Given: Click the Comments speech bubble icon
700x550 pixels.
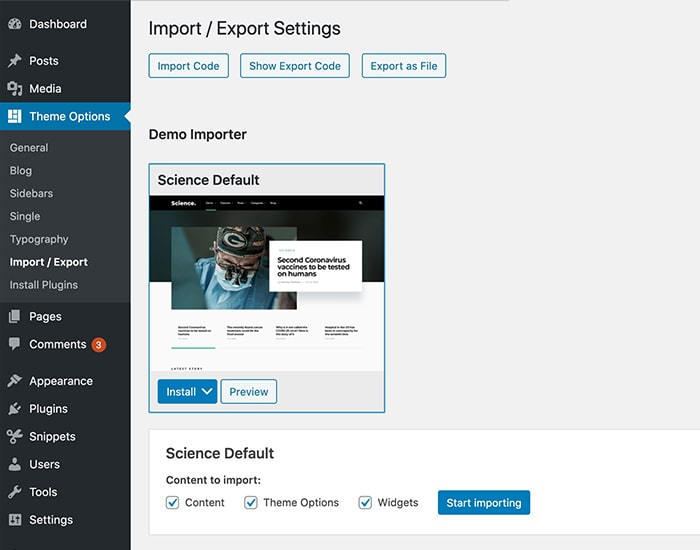Looking at the screenshot, I should click(15, 344).
